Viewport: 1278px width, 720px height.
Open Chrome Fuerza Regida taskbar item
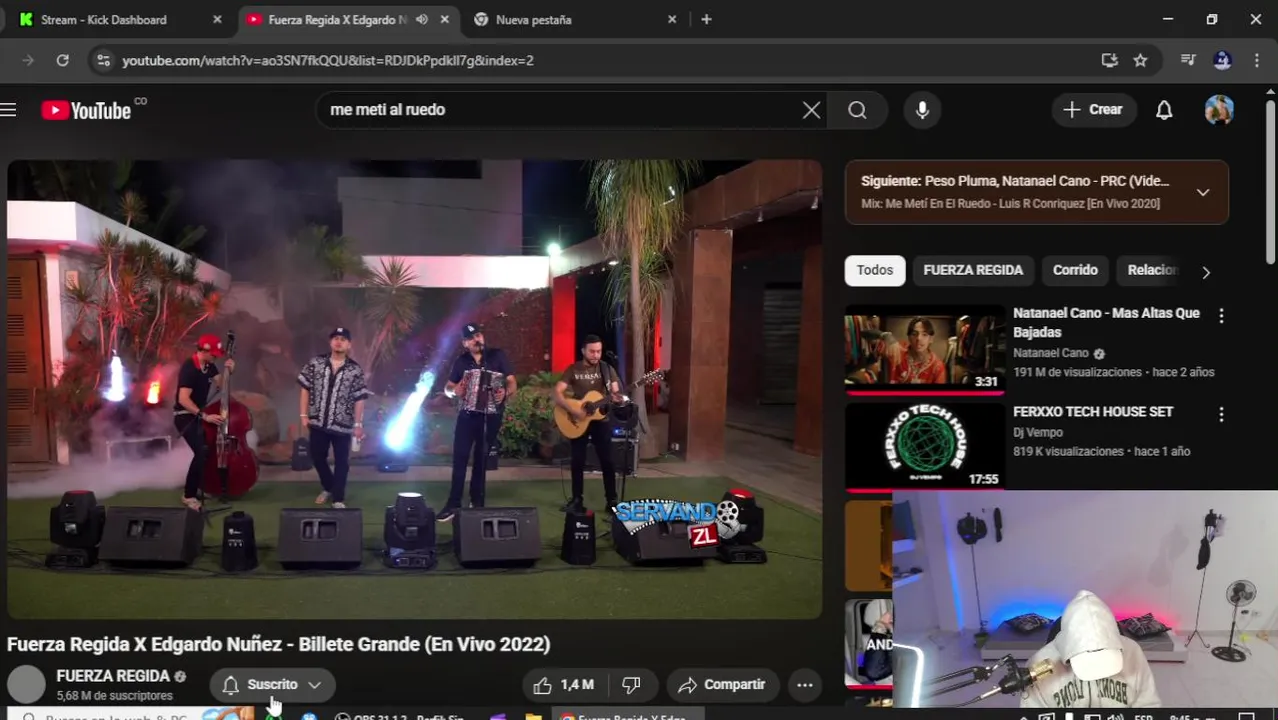pos(630,716)
